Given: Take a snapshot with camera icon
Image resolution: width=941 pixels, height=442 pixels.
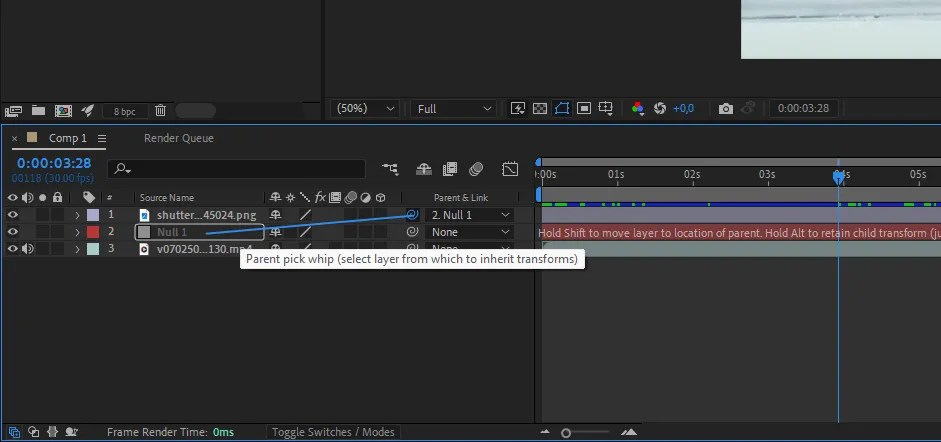Looking at the screenshot, I should 726,109.
